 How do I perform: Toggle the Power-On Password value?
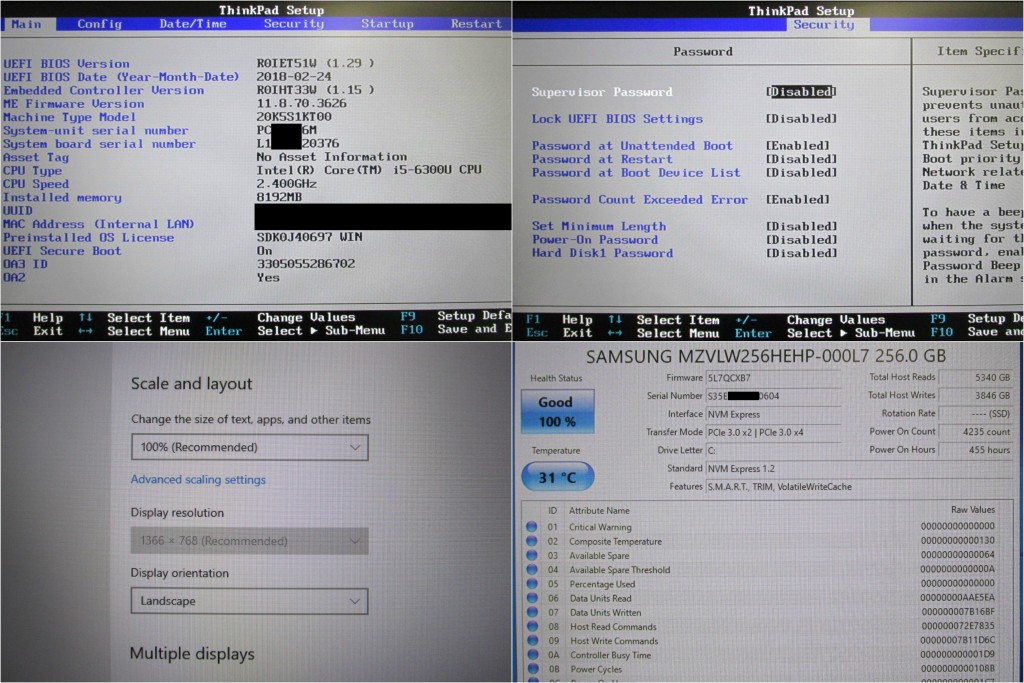coord(801,240)
